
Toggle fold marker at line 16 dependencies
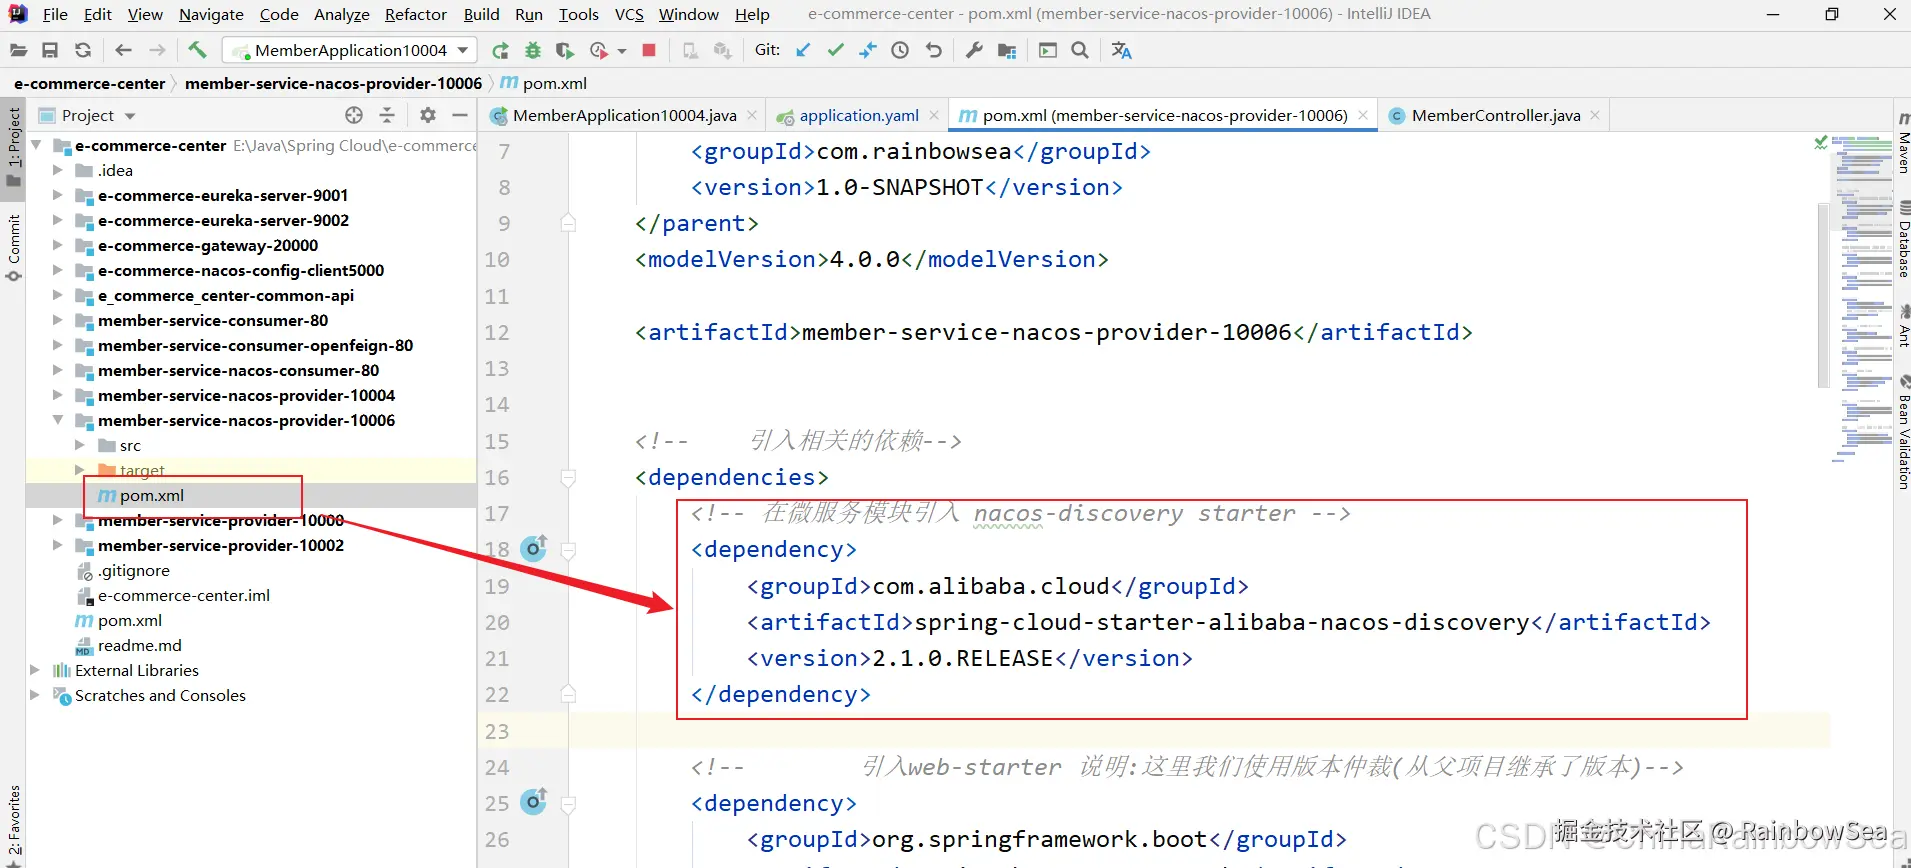click(568, 478)
